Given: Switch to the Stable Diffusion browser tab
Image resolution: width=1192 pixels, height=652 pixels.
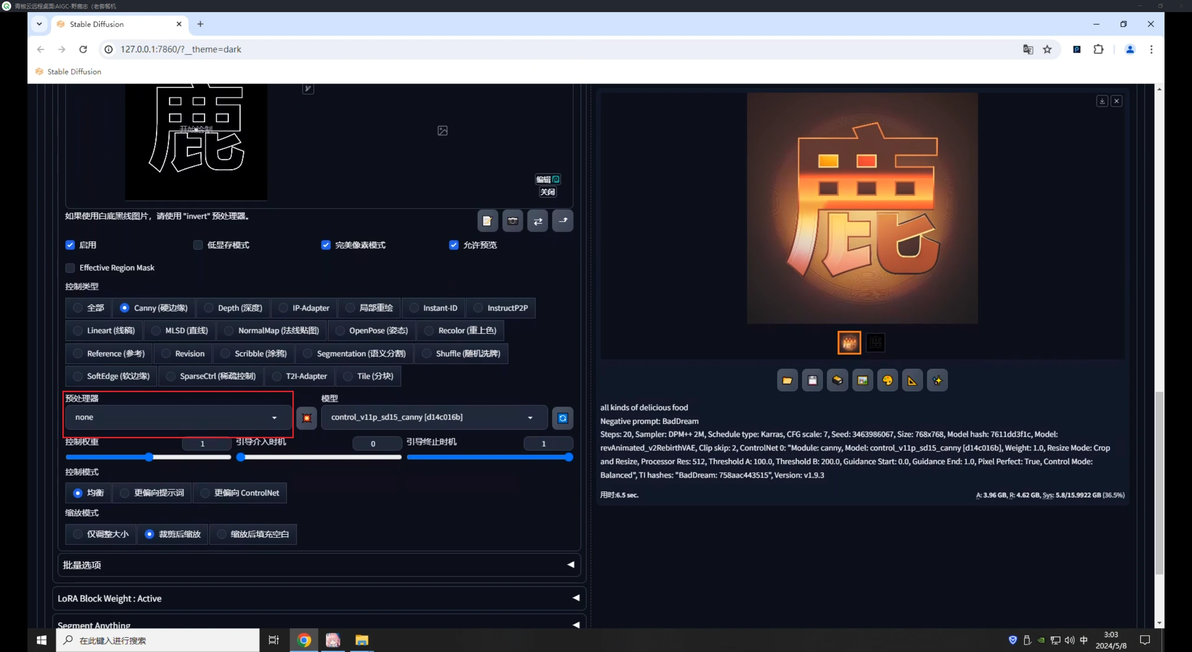Looking at the screenshot, I should 119,24.
